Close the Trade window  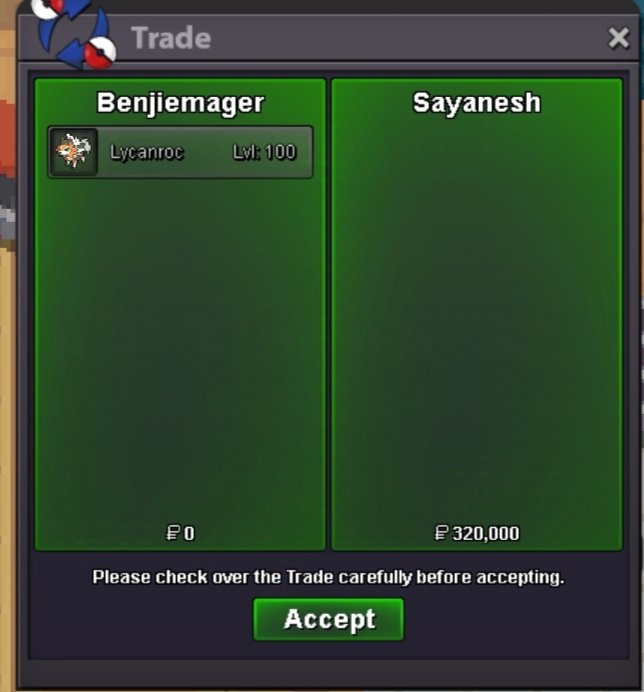click(618, 38)
